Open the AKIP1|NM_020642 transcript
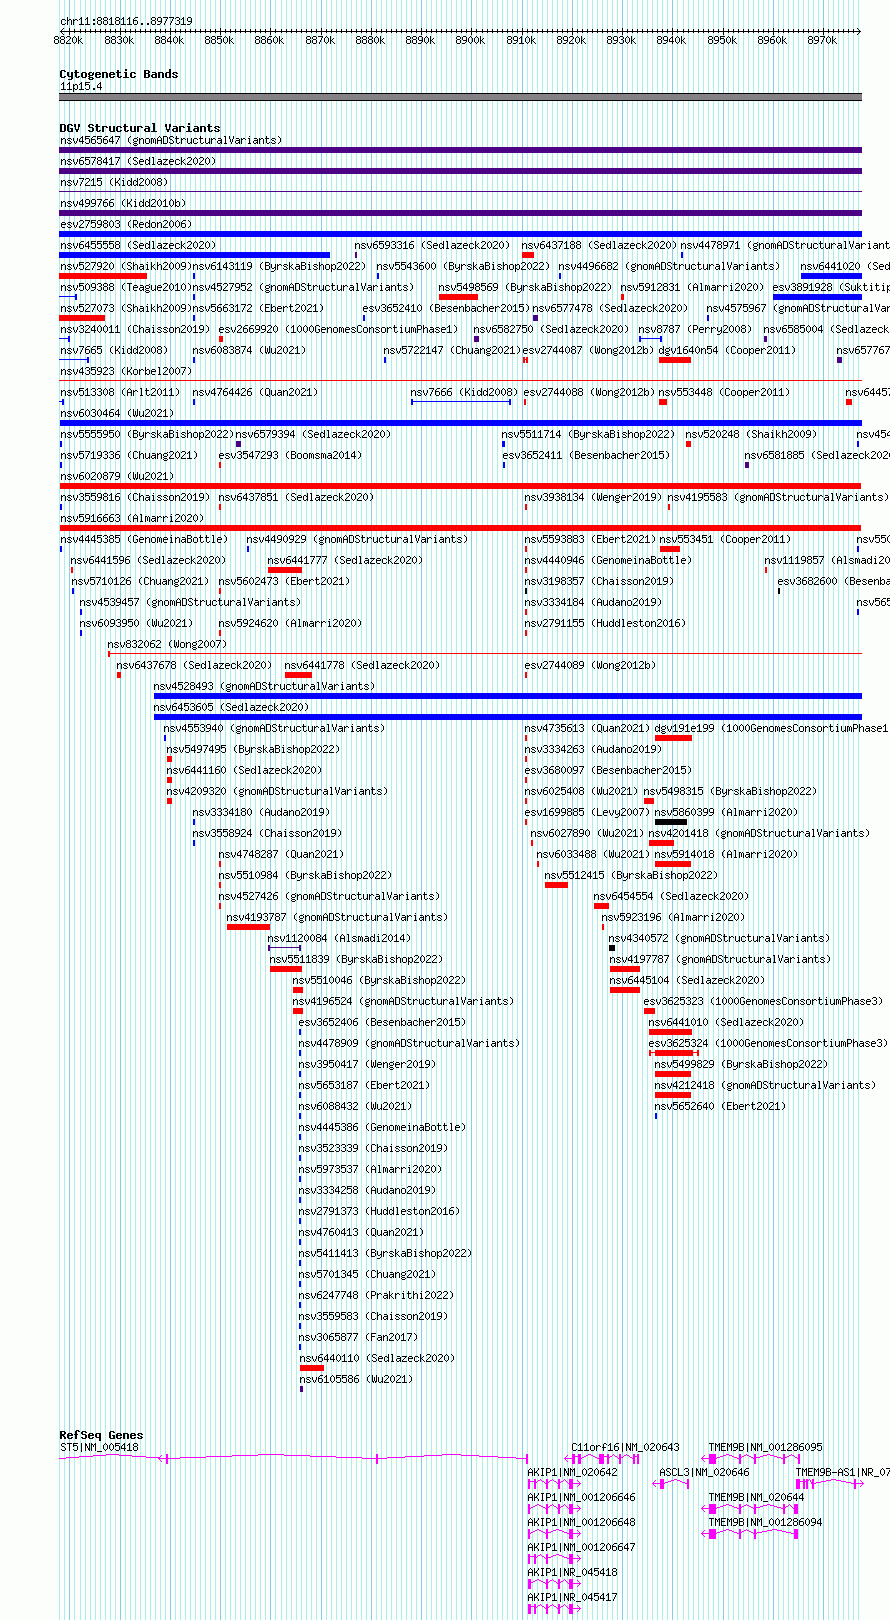This screenshot has height=1620, width=890. coord(554,1483)
